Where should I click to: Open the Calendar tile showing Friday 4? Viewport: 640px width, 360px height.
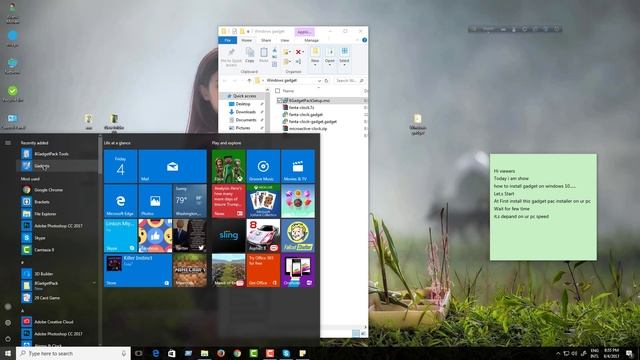[120, 166]
